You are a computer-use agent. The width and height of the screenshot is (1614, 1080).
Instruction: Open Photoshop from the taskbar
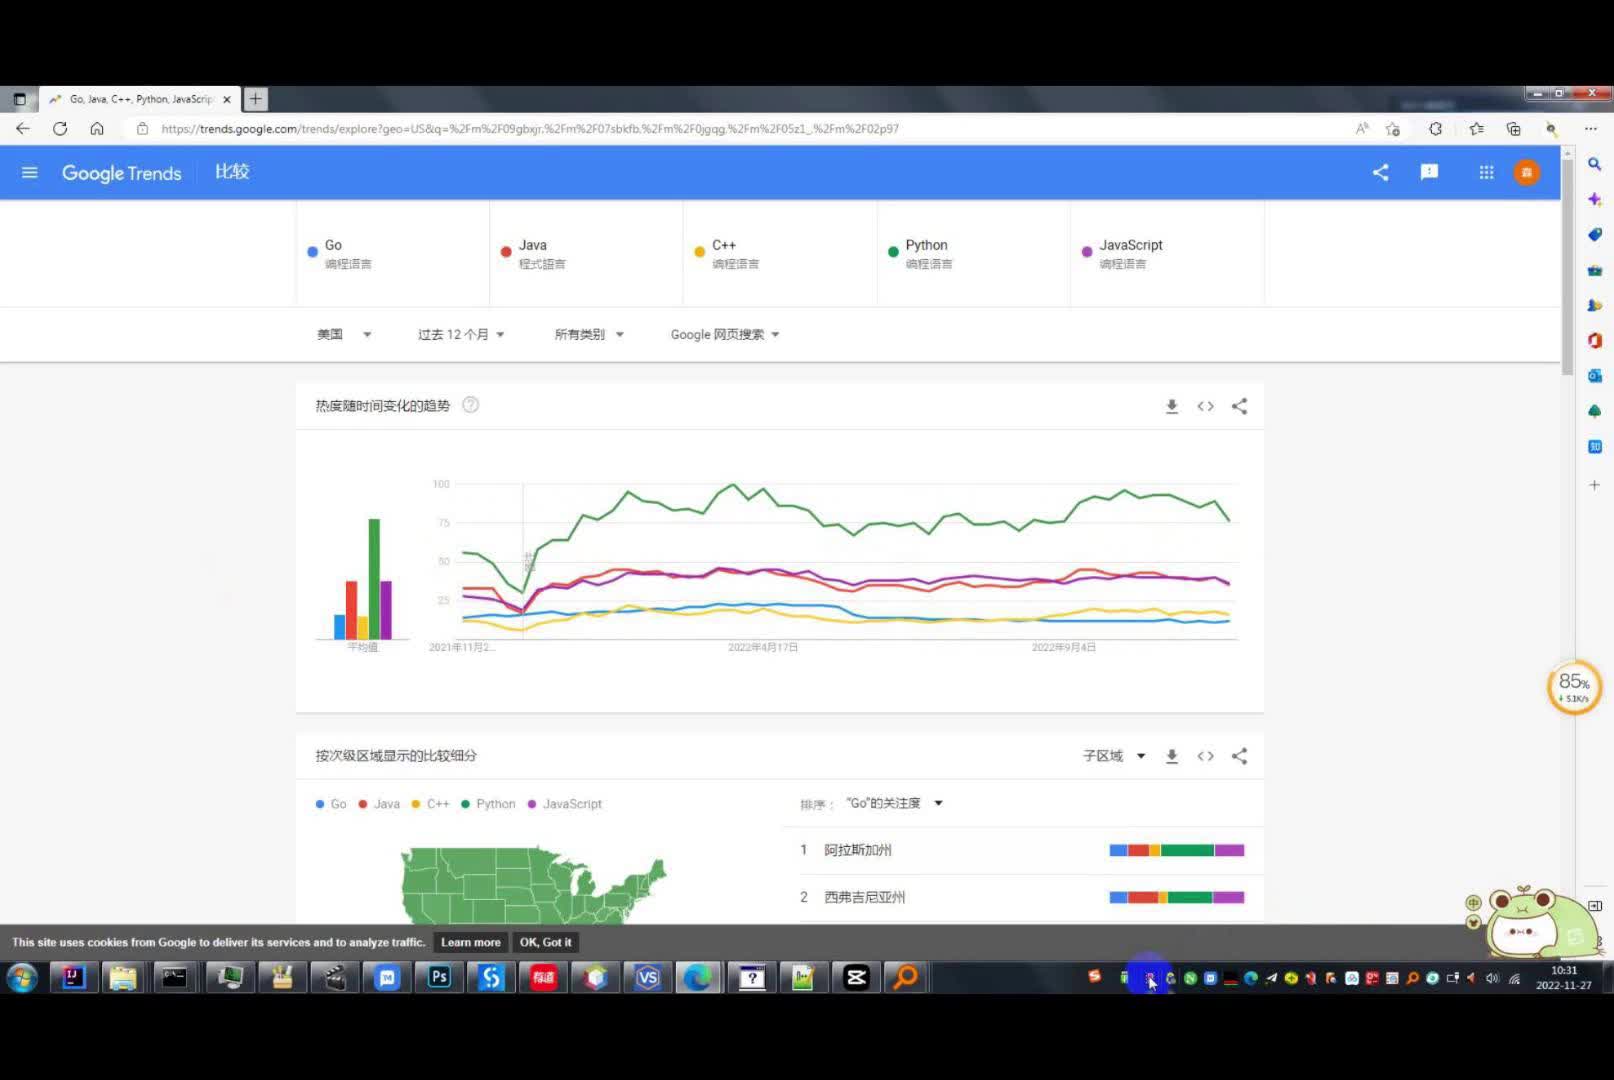click(x=438, y=977)
